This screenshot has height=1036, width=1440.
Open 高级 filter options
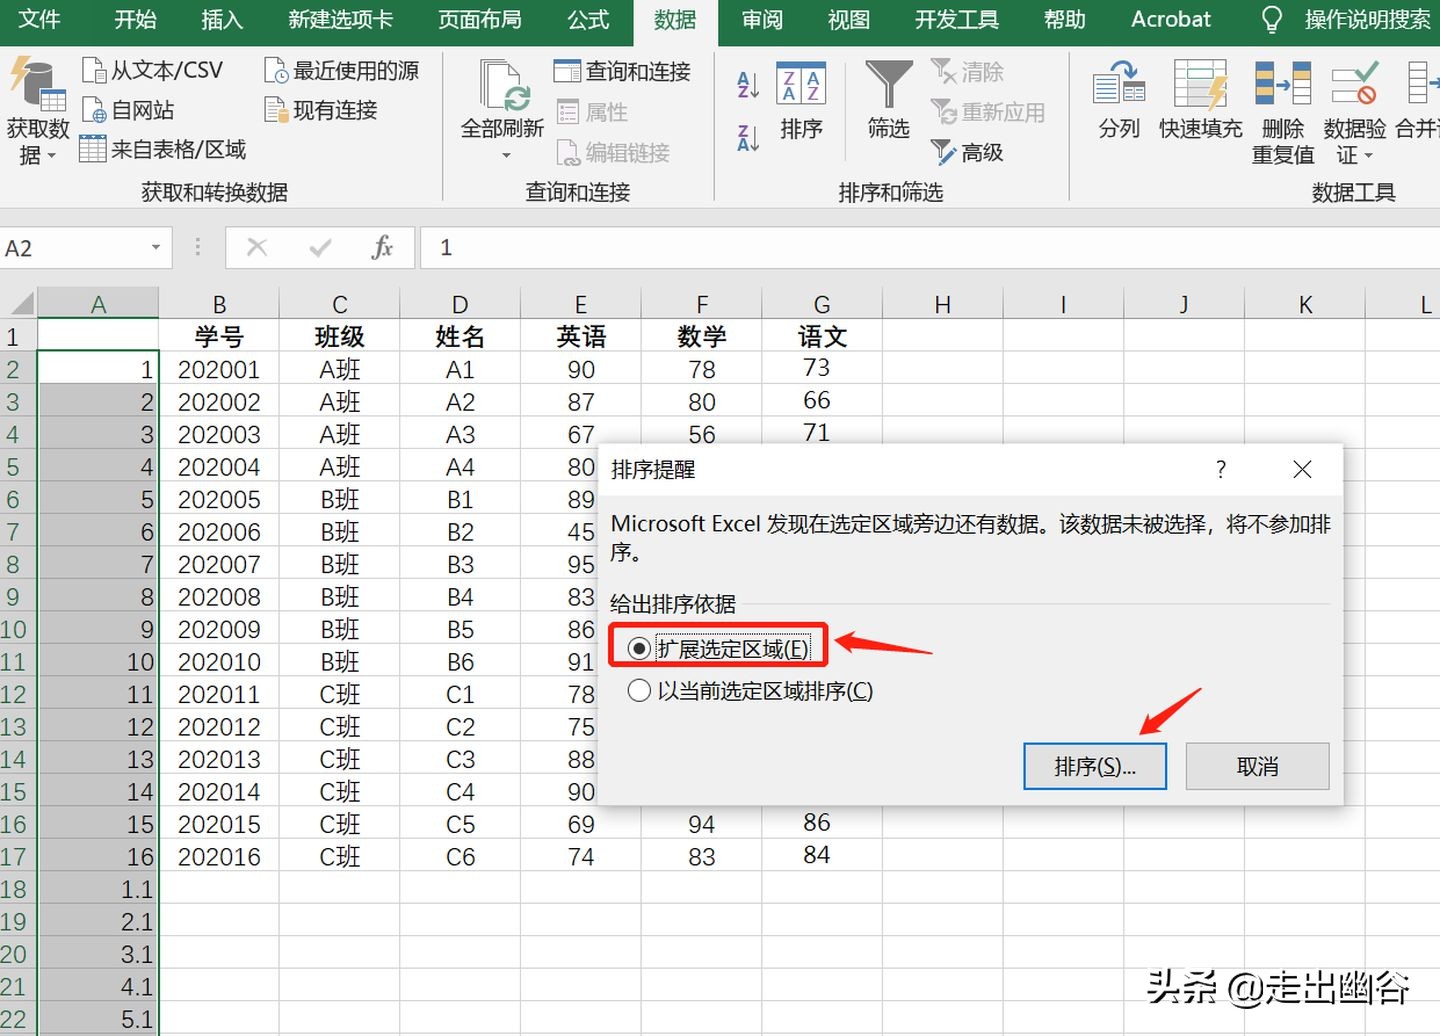(967, 152)
